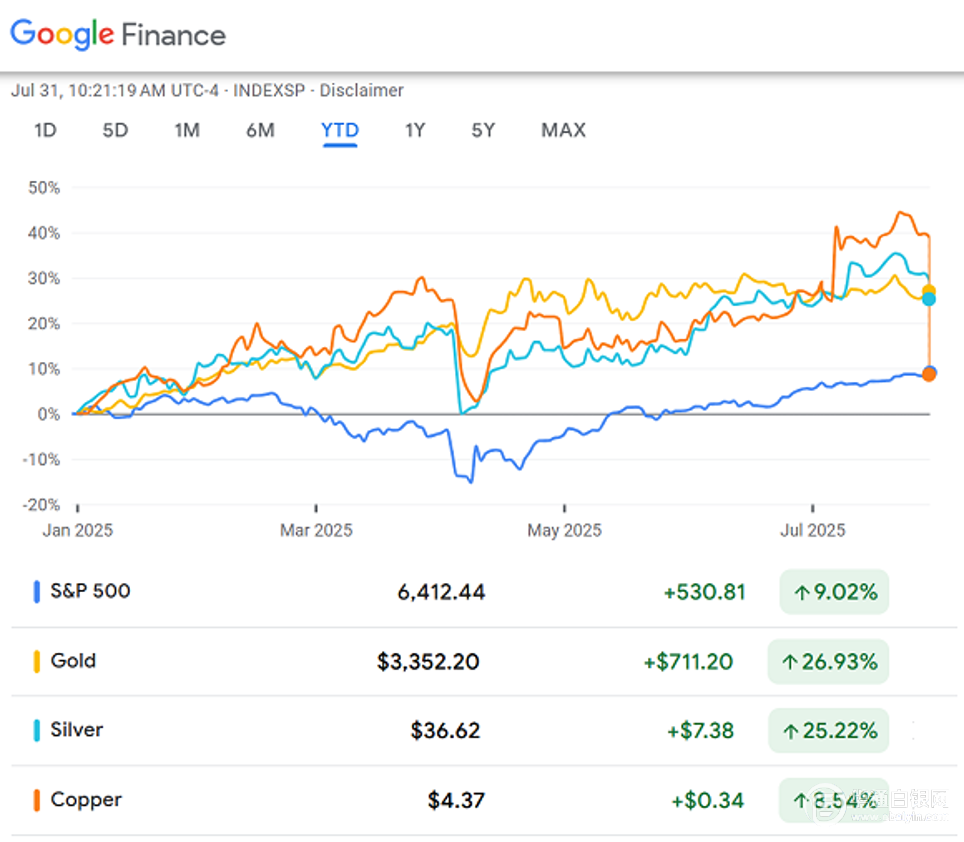964x842 pixels.
Task: Click the Google Finance logo
Action: pos(118,34)
